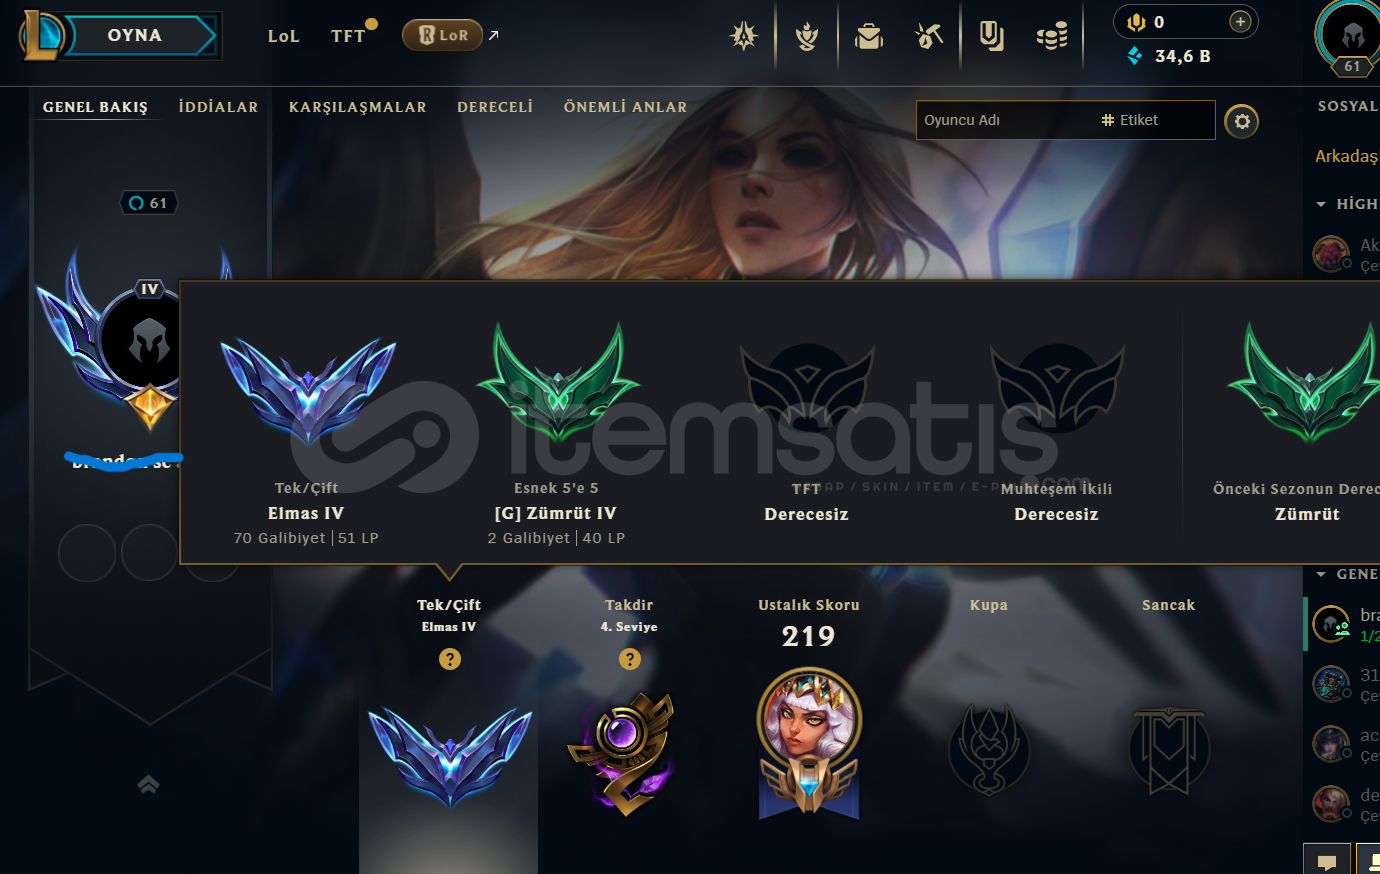Click the OYNA play button
Viewport: 1380px width, 874px height.
[135, 35]
